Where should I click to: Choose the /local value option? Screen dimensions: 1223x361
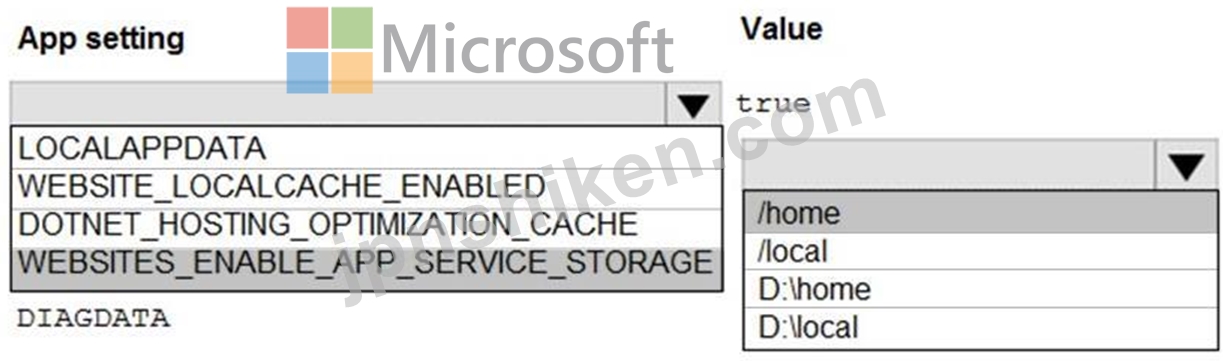click(x=979, y=250)
